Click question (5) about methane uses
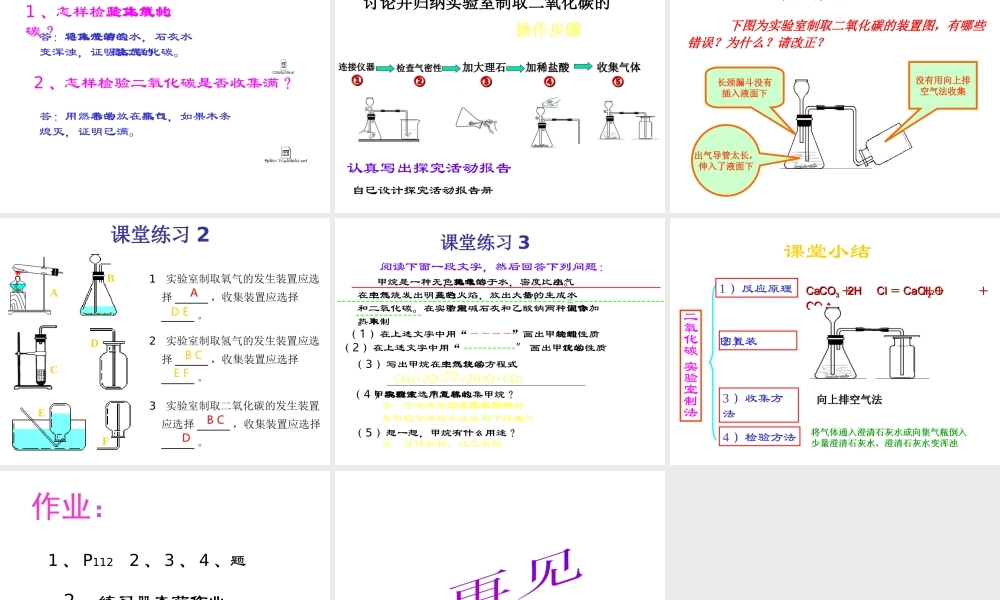 [436, 433]
